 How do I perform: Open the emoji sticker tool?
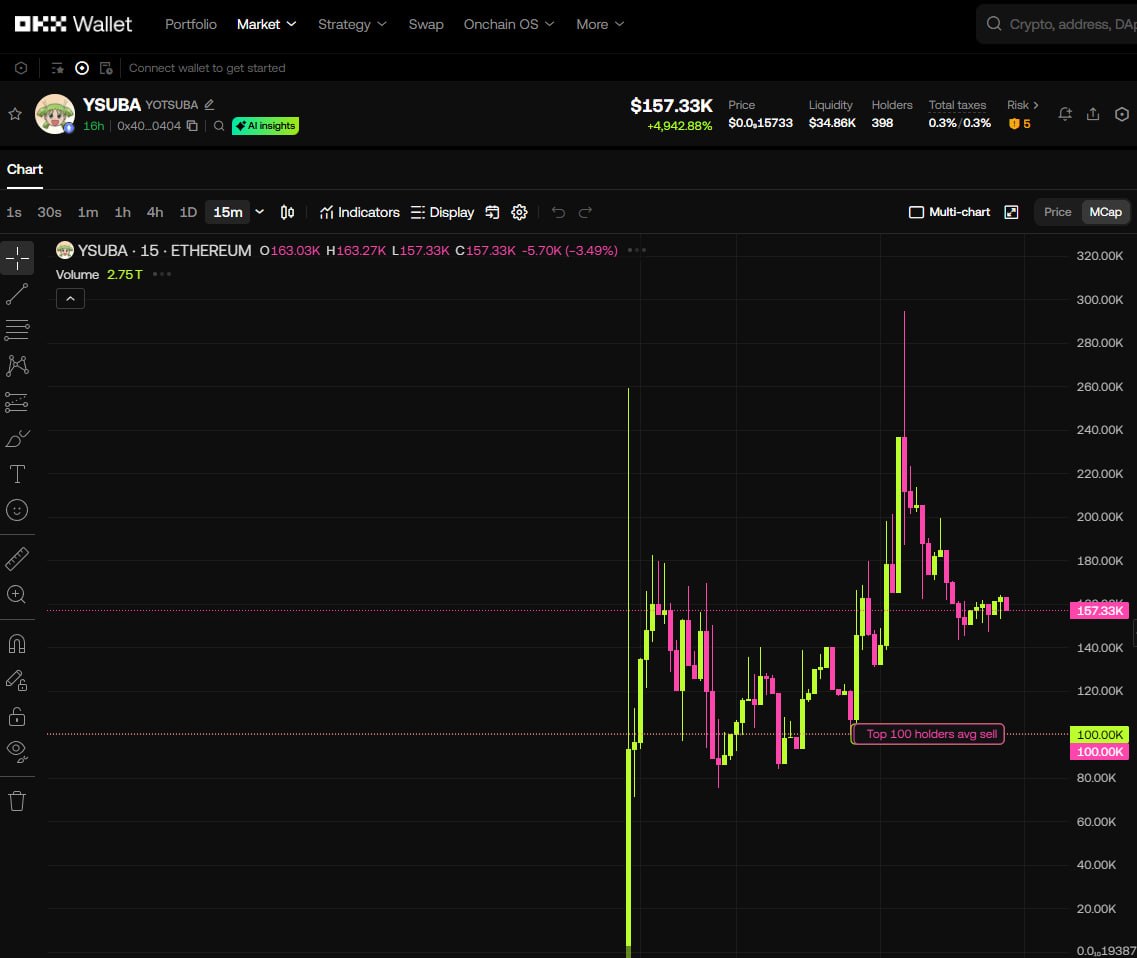17,511
